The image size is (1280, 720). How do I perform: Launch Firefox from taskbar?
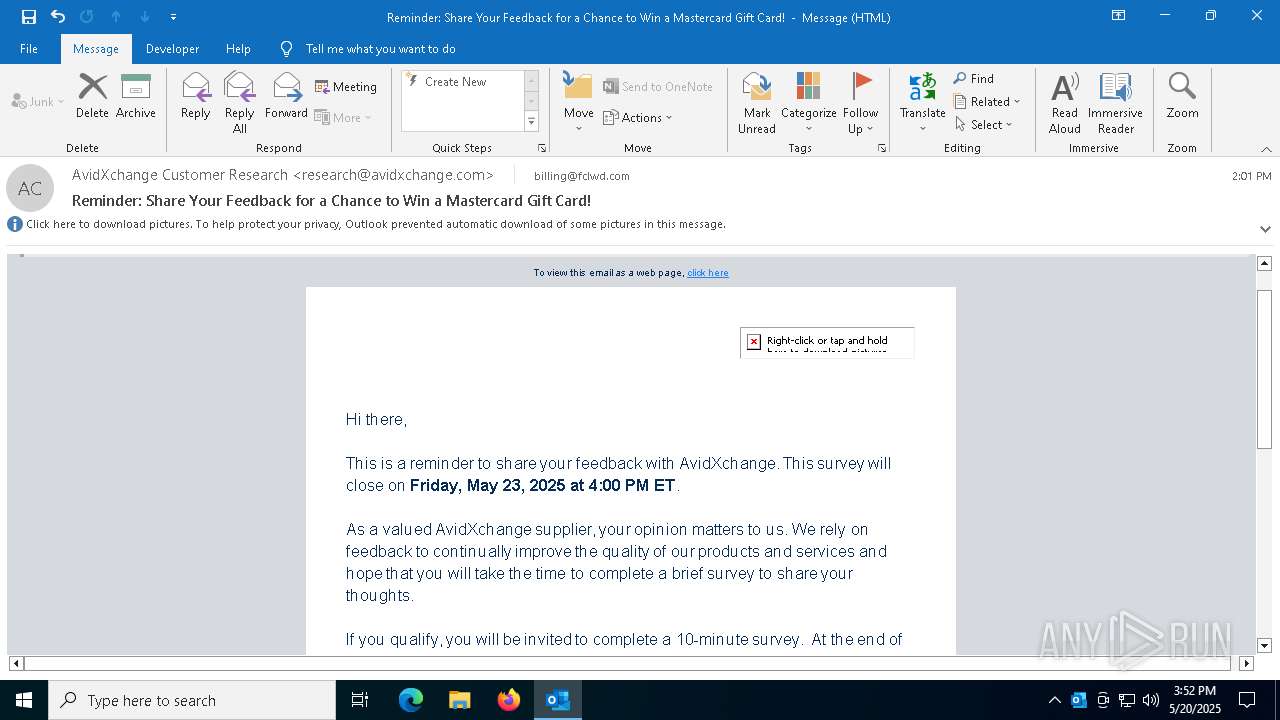[509, 700]
